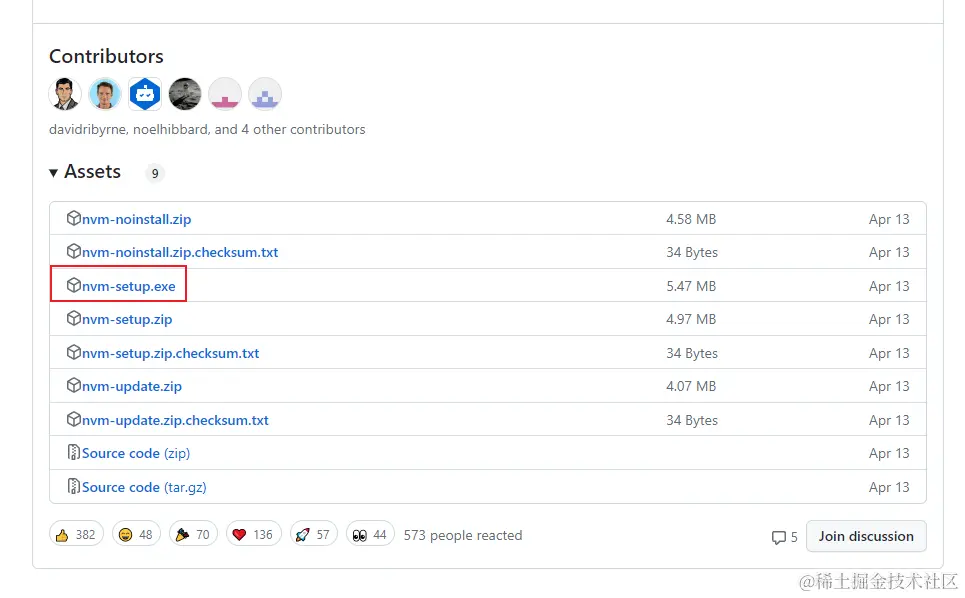965x598 pixels.
Task: Click 'davidribyrne, noelhibbard, and 4 other contributors' text
Action: point(207,129)
